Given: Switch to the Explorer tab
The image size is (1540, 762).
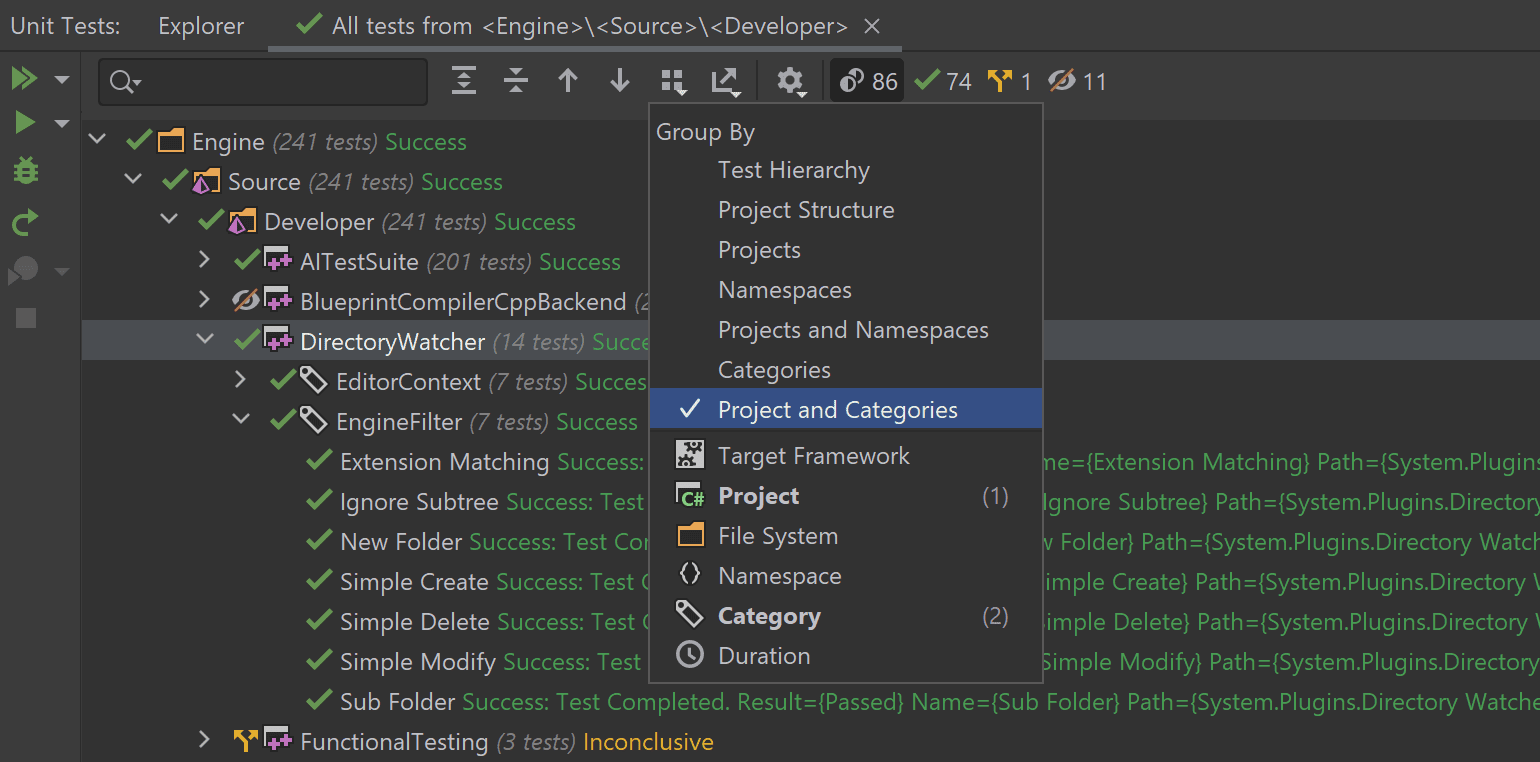Looking at the screenshot, I should (200, 26).
